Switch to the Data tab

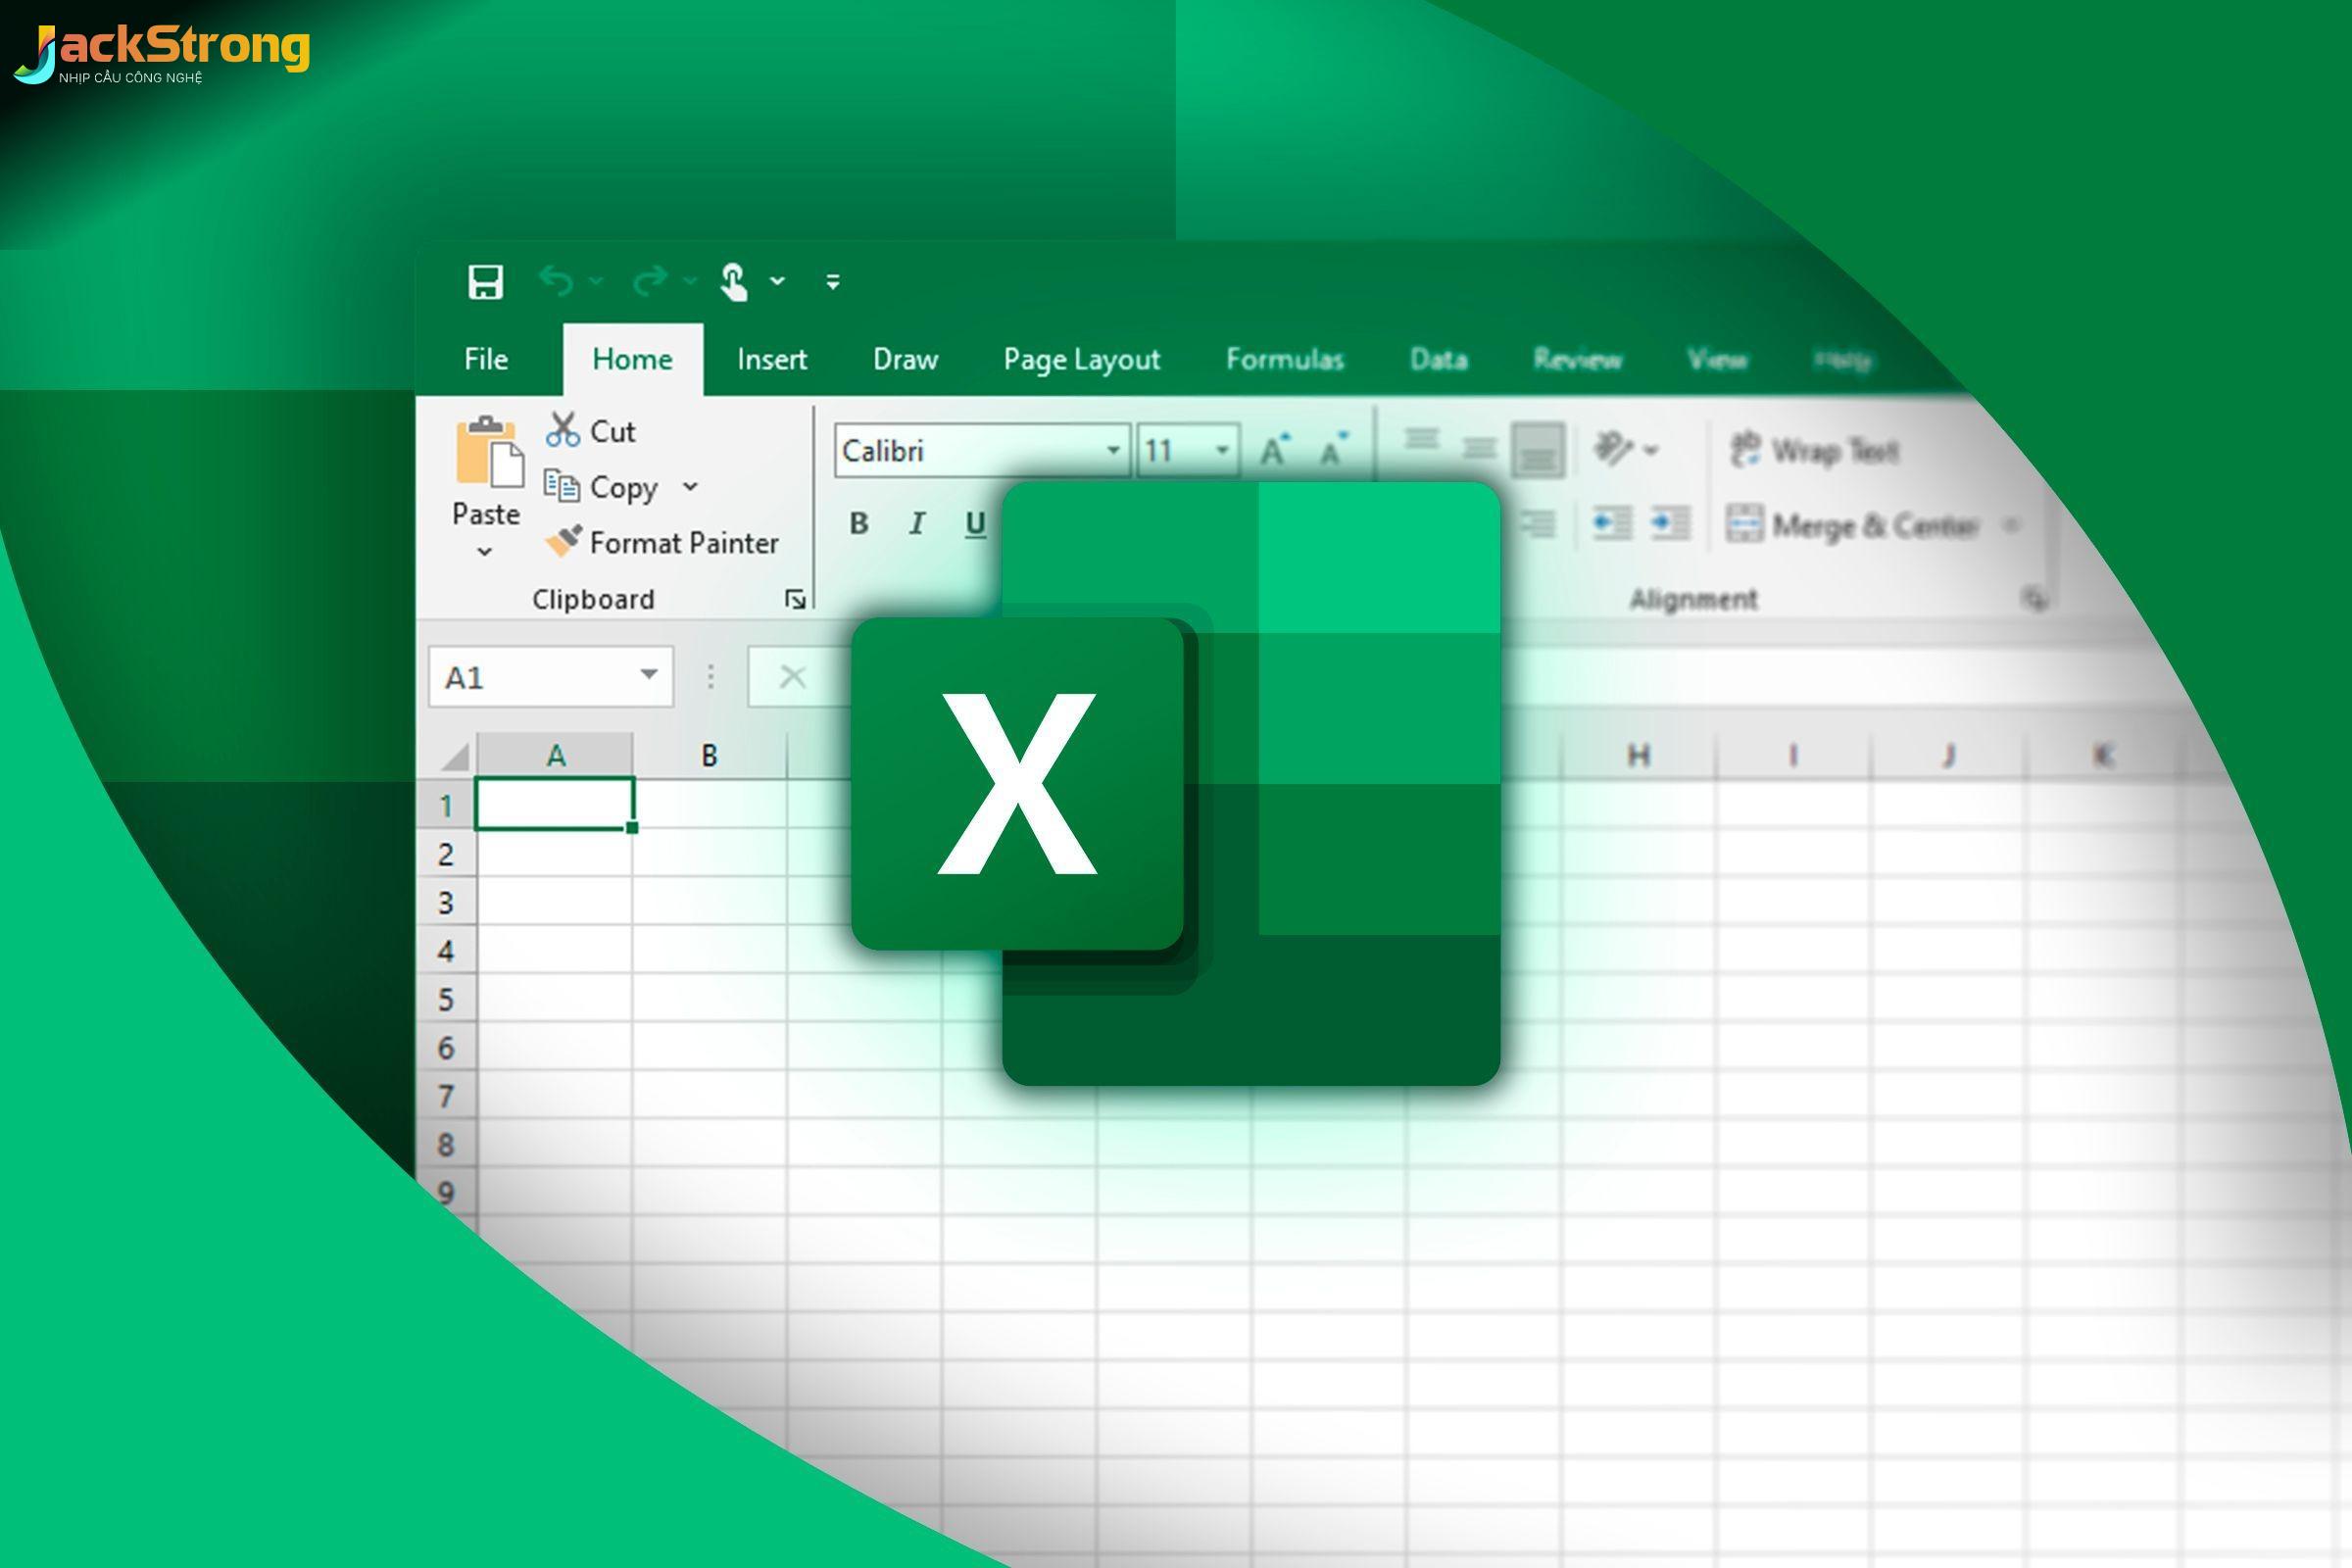[x=1439, y=359]
